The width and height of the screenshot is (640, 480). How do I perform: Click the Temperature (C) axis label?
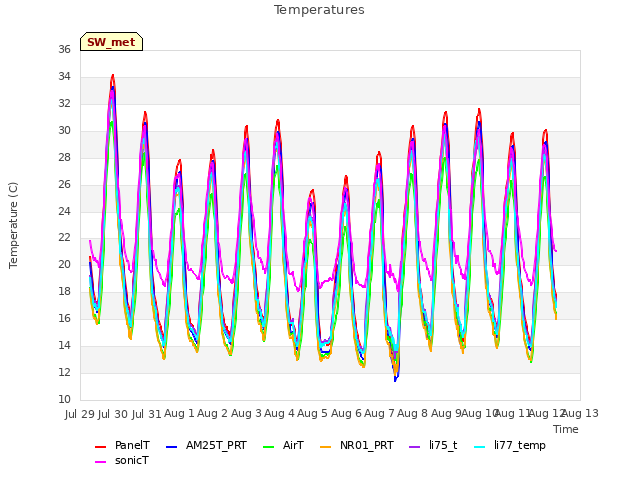(13, 225)
